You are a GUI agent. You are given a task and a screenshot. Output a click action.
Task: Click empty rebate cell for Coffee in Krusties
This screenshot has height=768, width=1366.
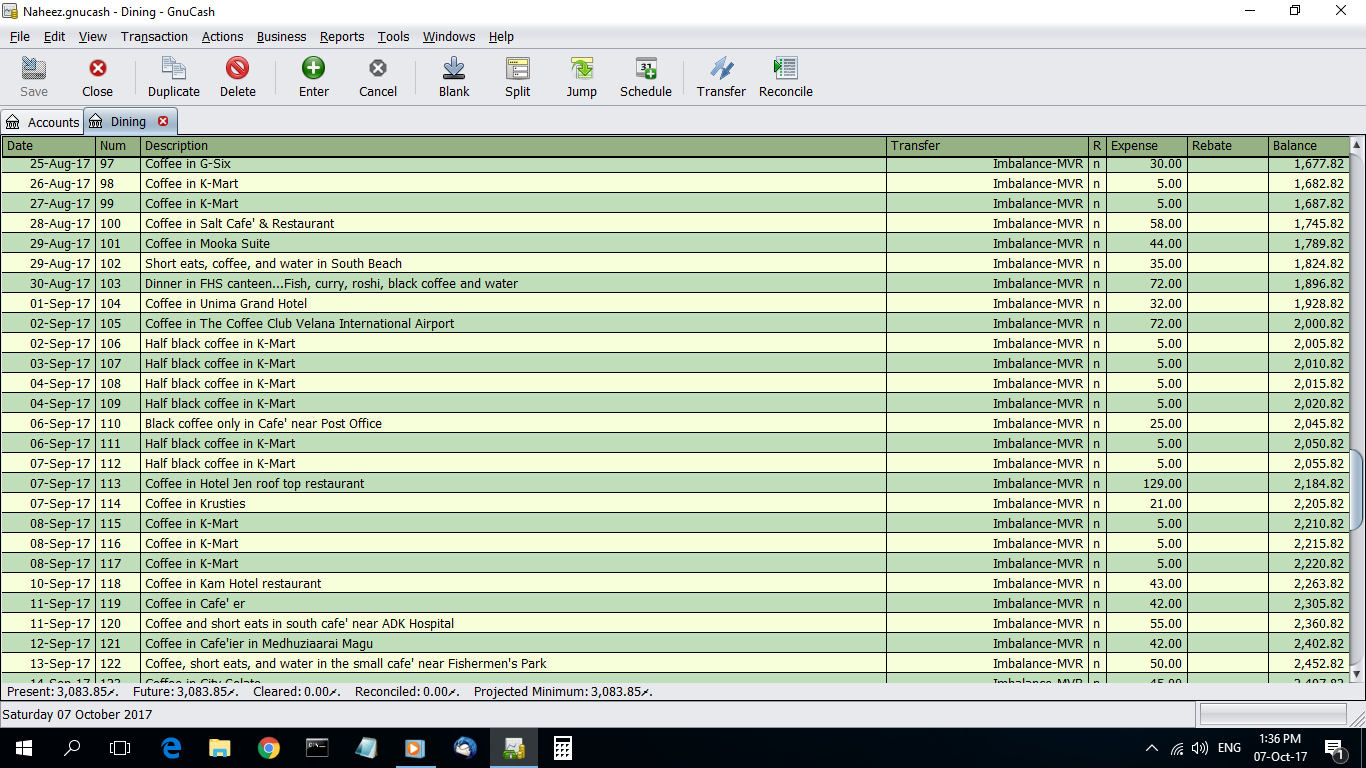[1228, 503]
